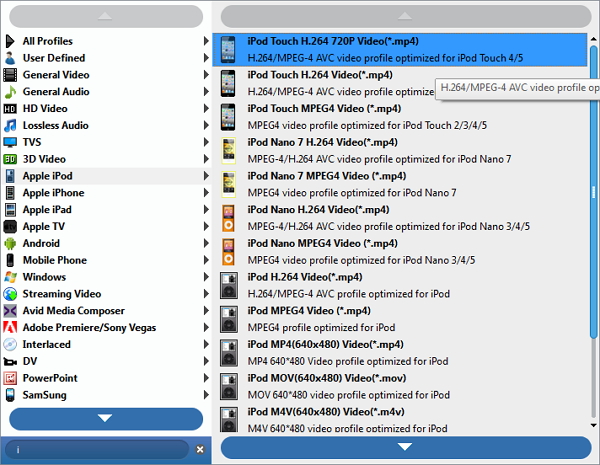600x465 pixels.
Task: Click the iPod Touch H.264 720P thumbnail
Action: 228,50
